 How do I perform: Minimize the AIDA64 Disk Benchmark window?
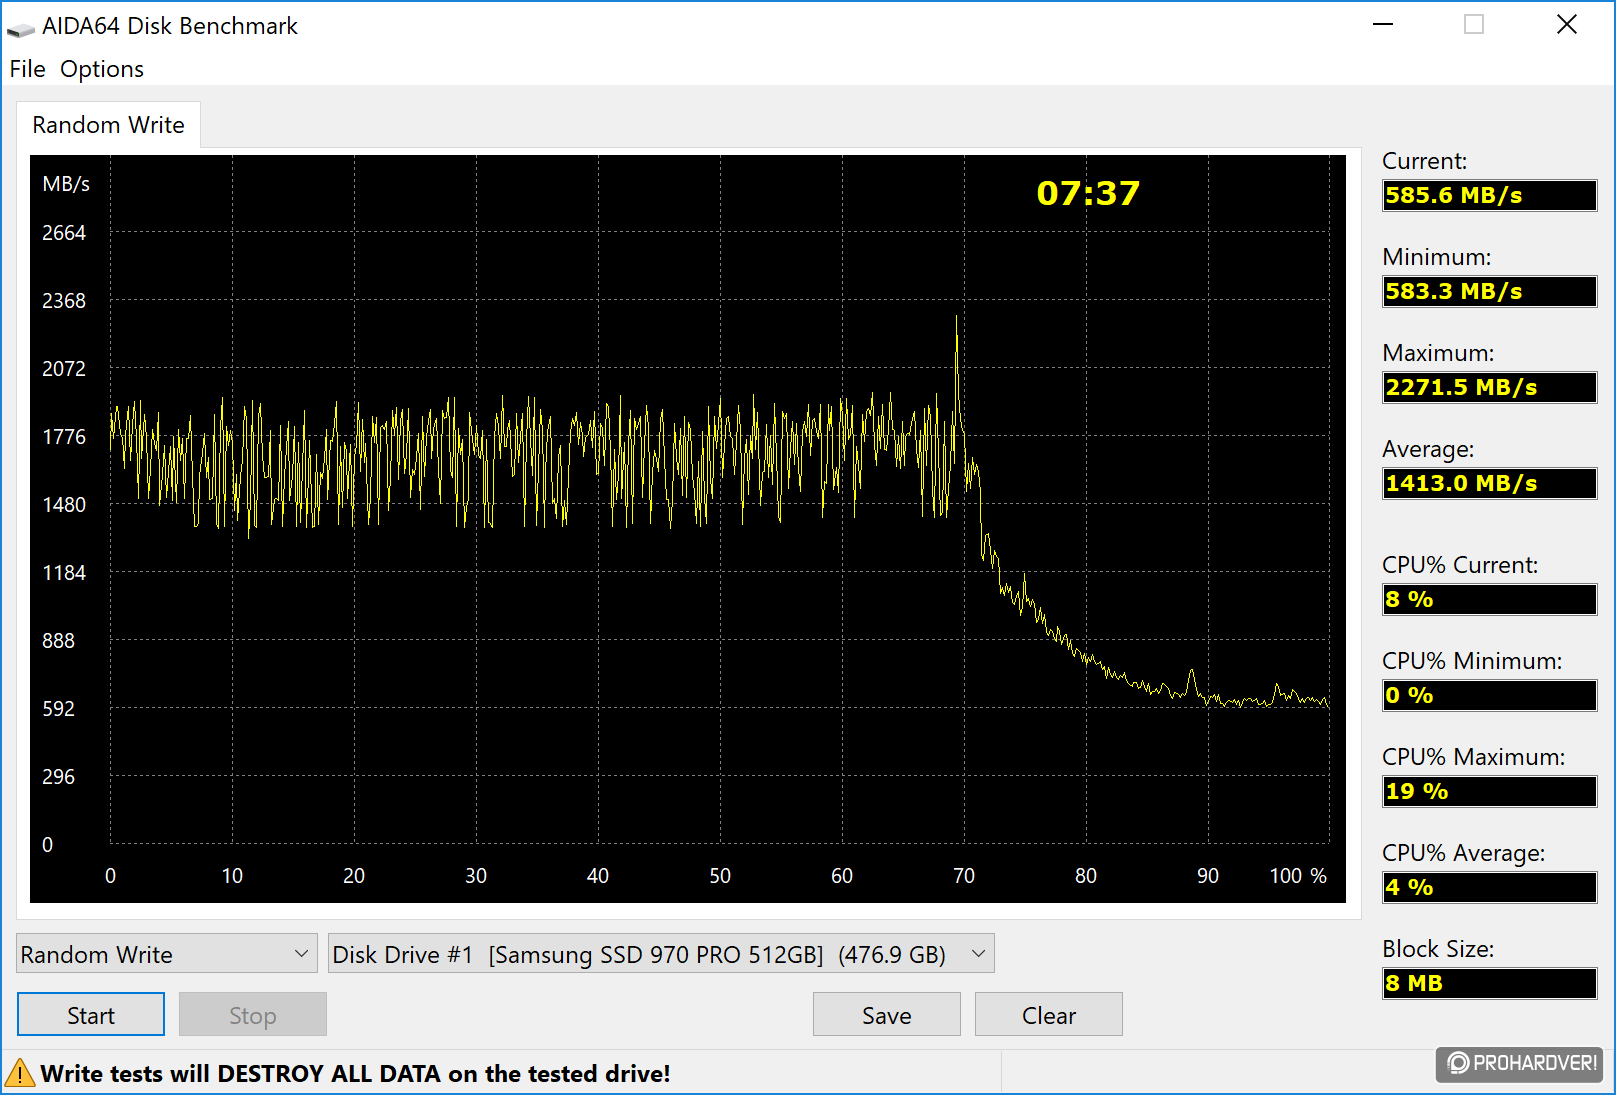pyautogui.click(x=1383, y=25)
